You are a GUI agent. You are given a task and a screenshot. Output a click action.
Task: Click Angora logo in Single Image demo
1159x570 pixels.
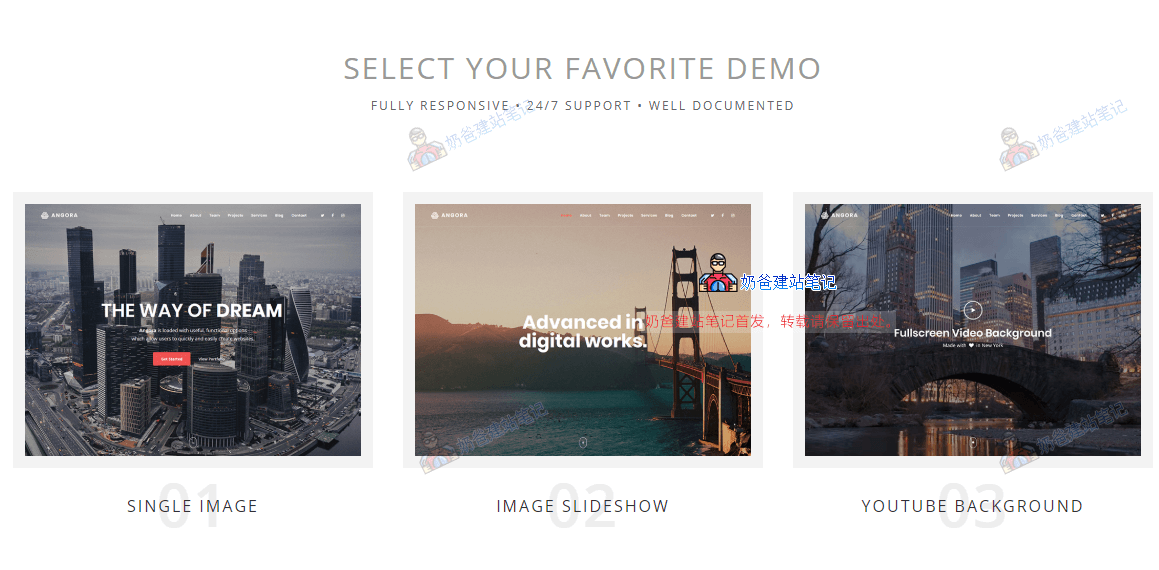pyautogui.click(x=59, y=215)
